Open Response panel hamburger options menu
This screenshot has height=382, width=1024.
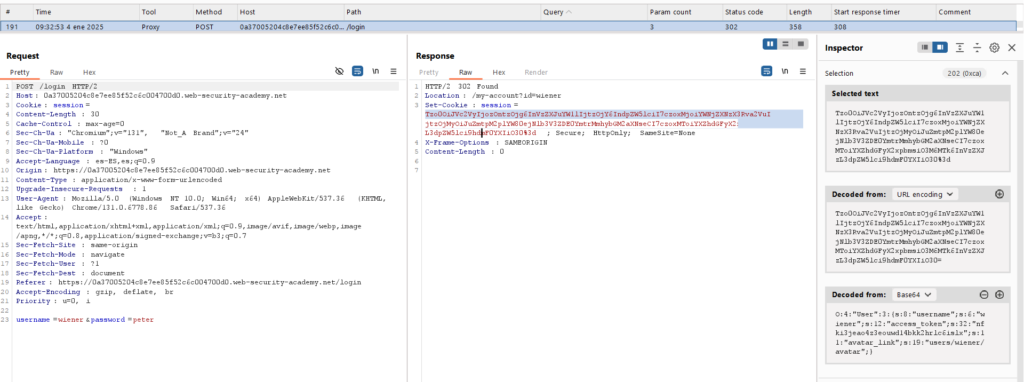802,71
